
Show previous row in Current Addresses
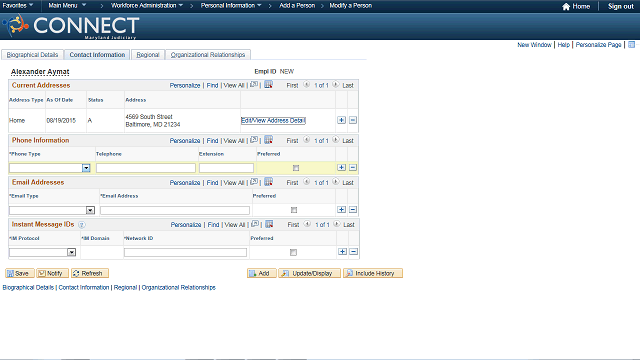pyautogui.click(x=307, y=84)
